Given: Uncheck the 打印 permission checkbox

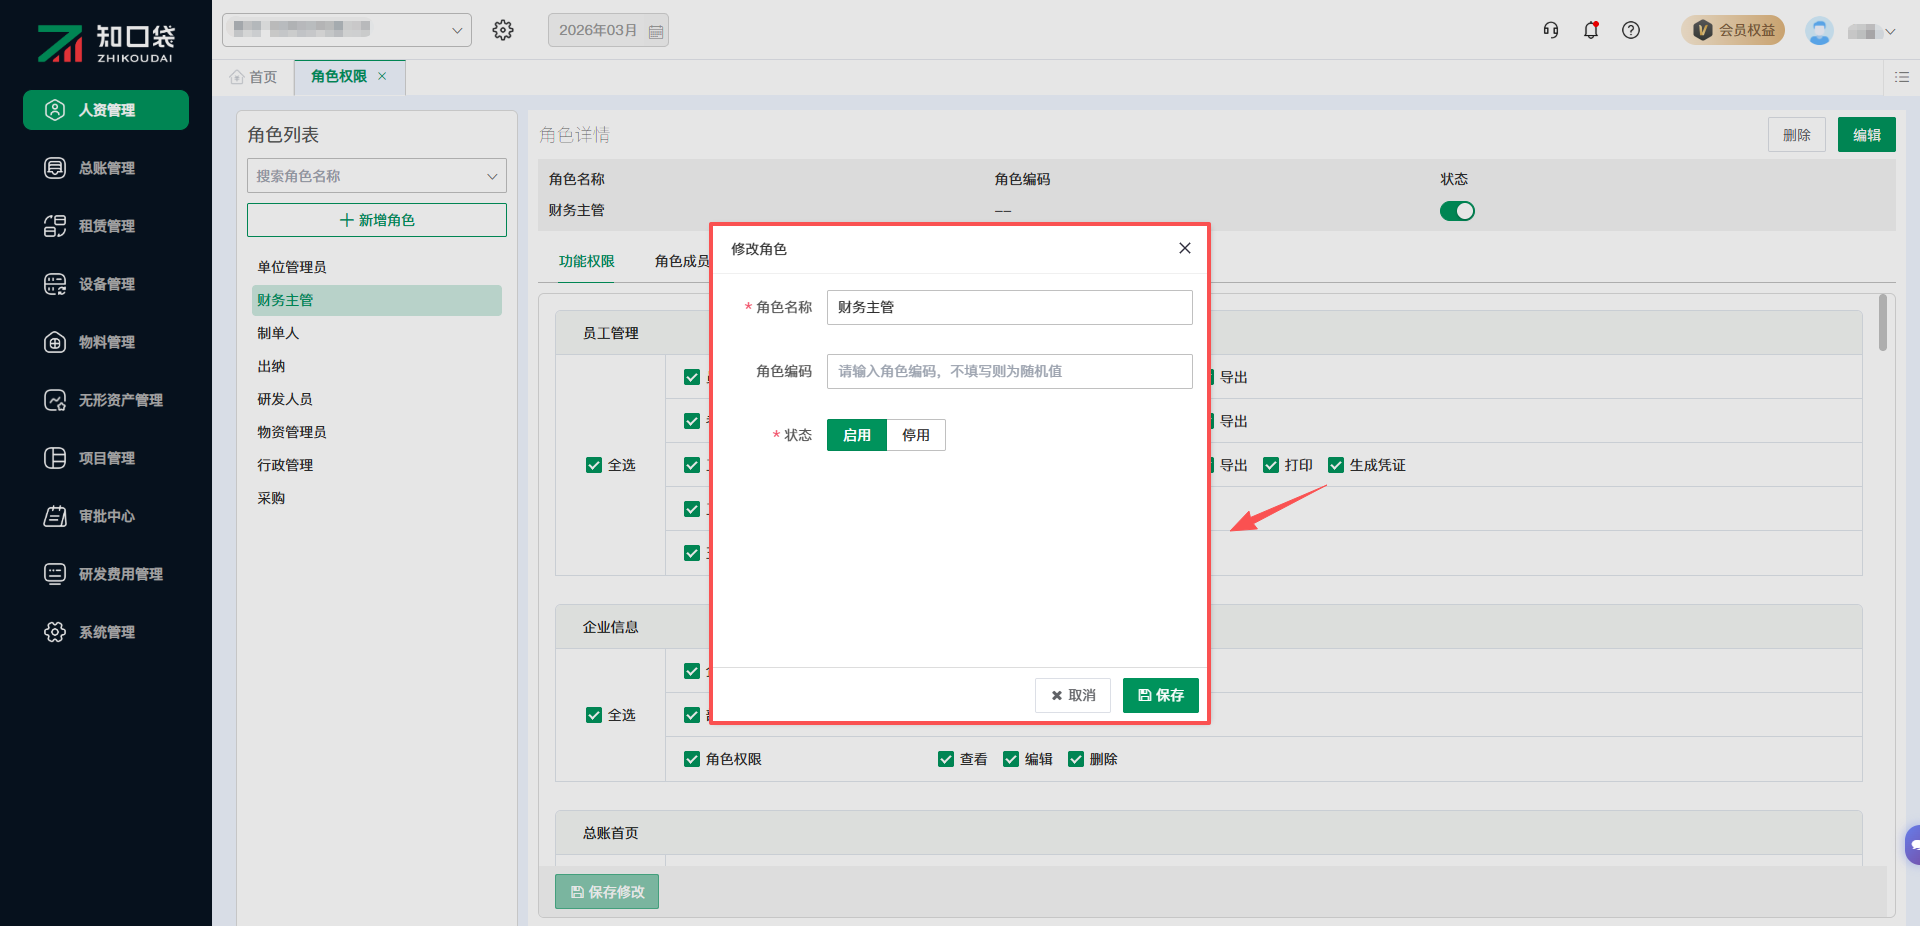Looking at the screenshot, I should pyautogui.click(x=1271, y=465).
